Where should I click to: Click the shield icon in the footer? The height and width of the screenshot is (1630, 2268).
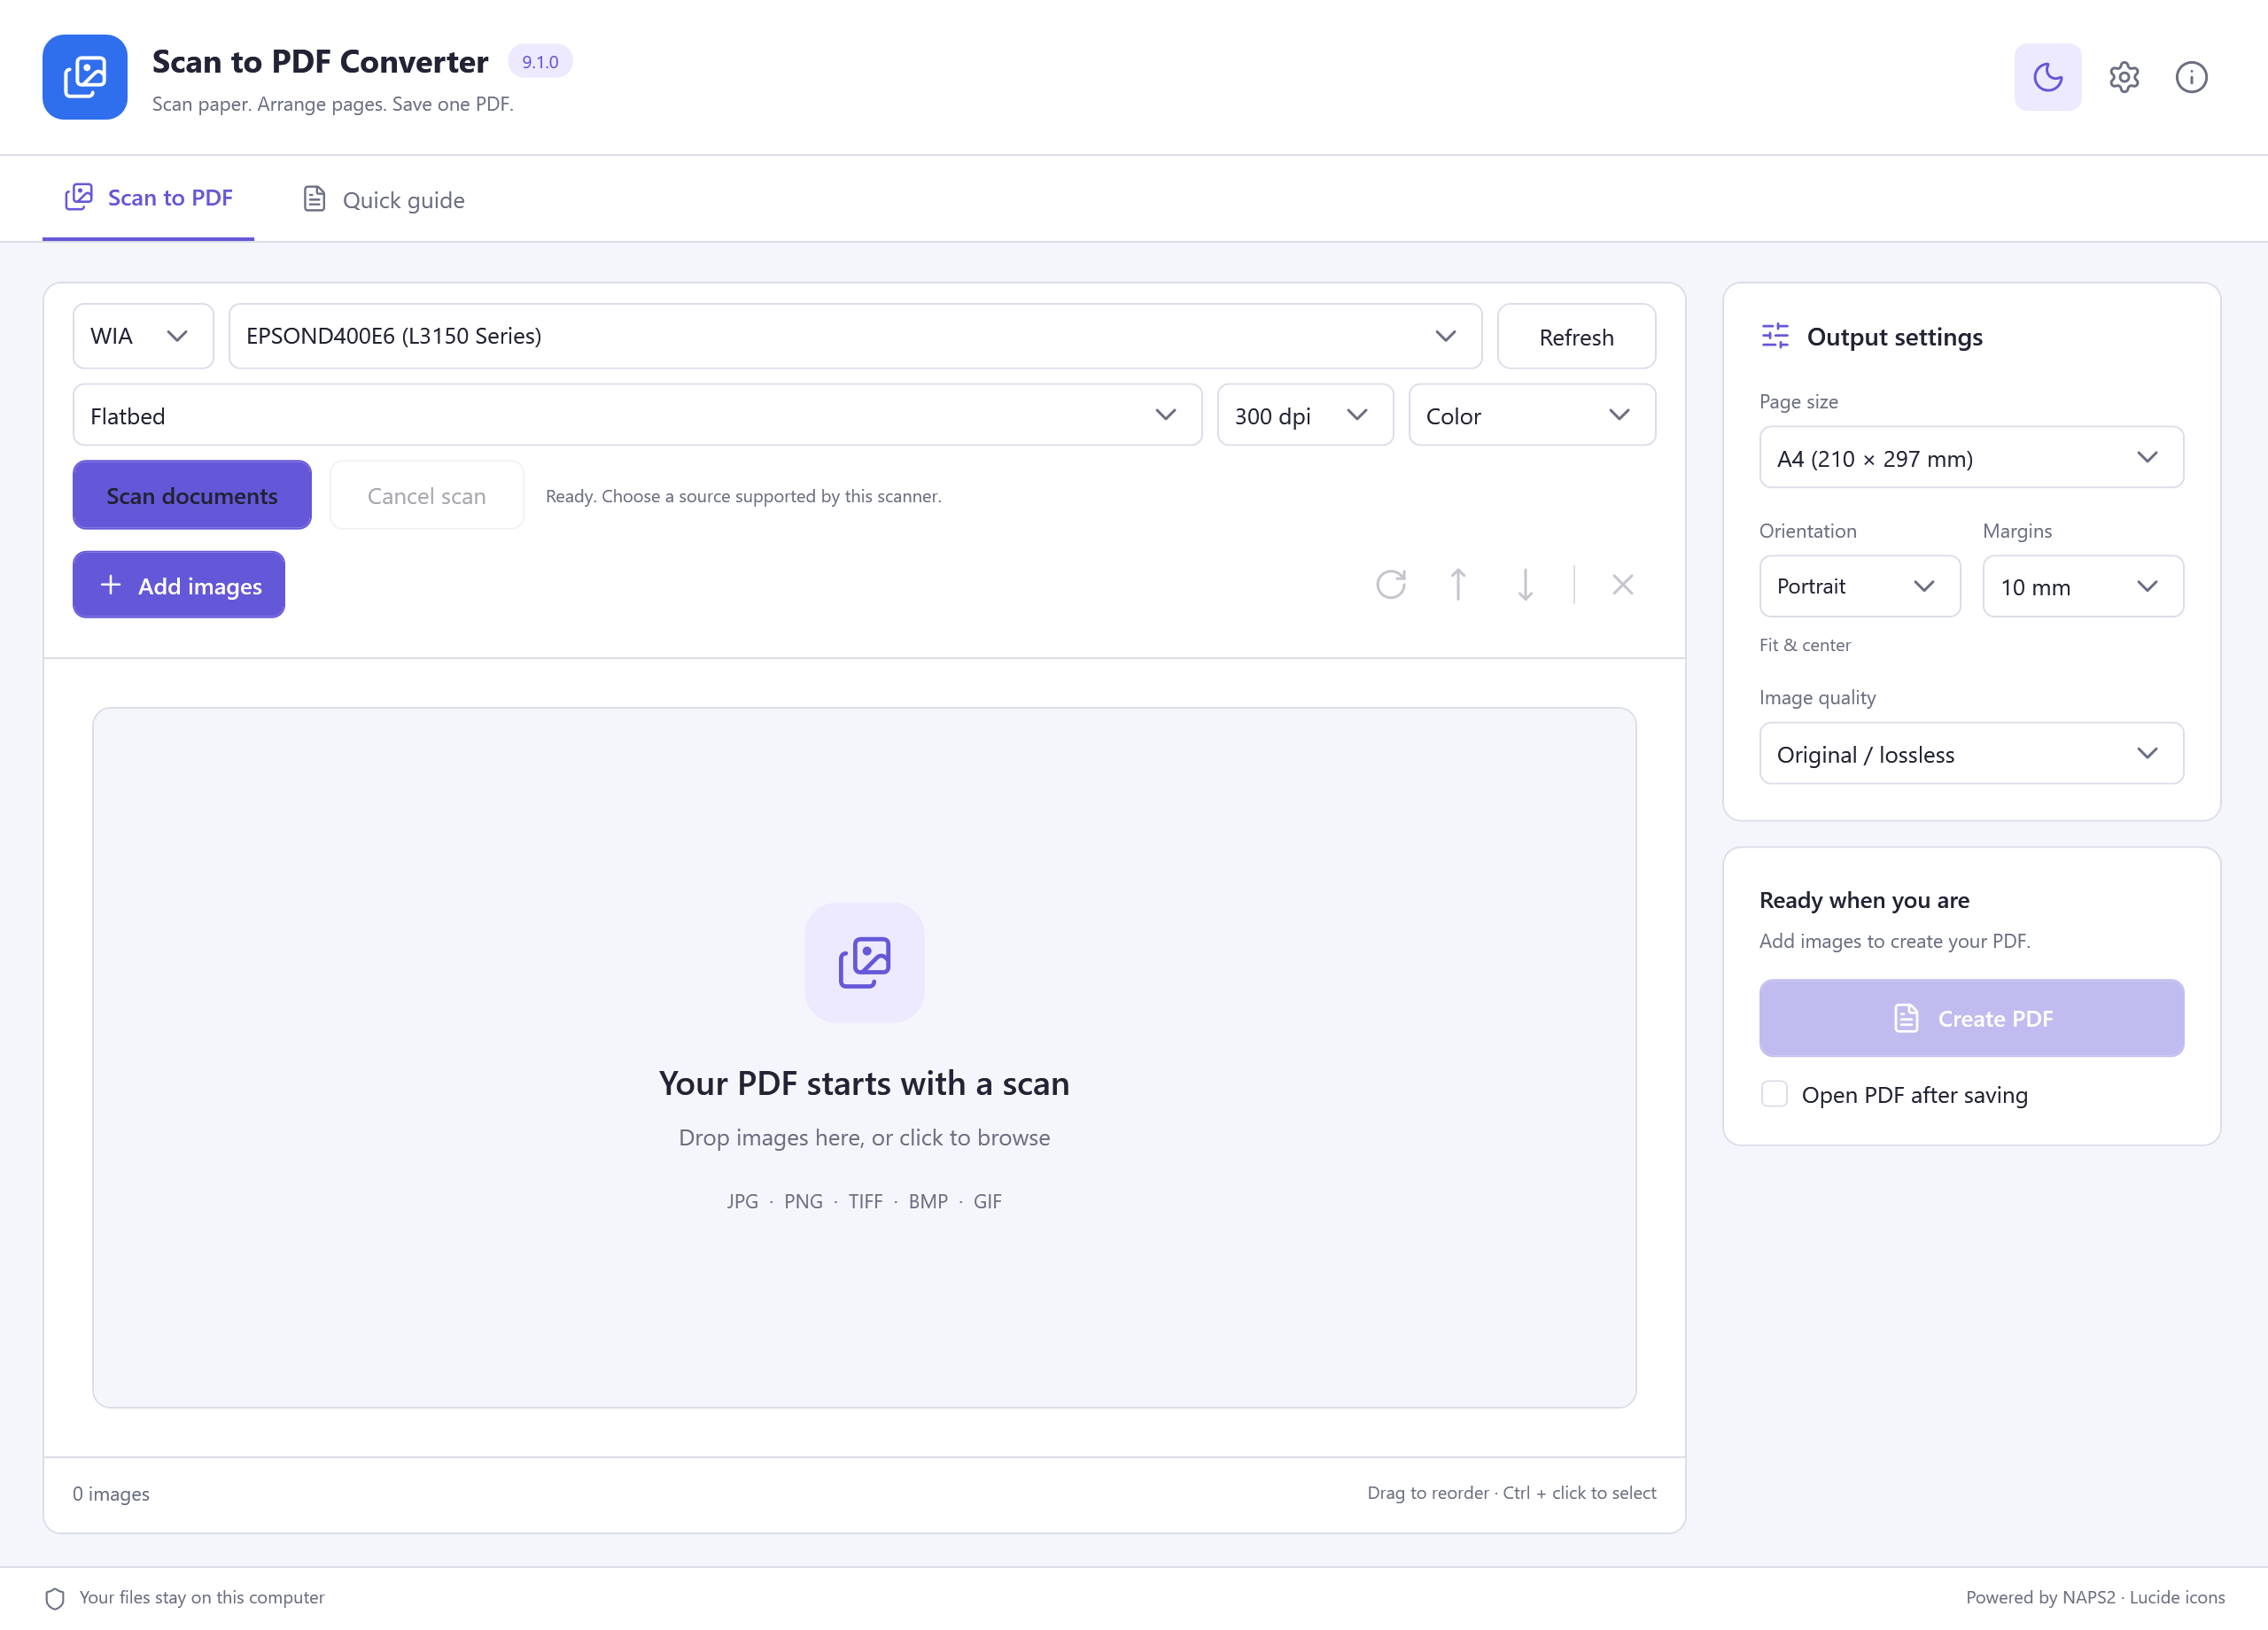(x=55, y=1598)
